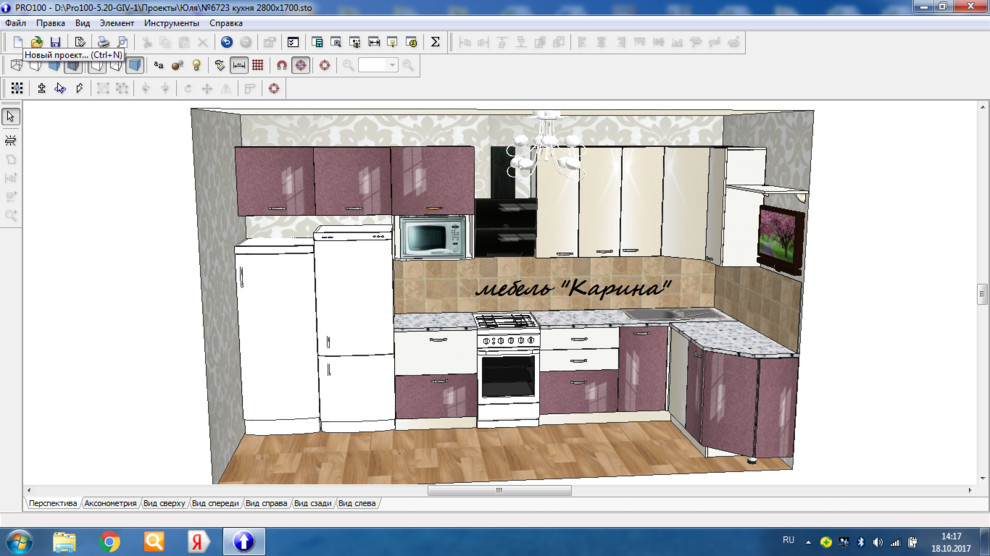
Task: Select the microwave in the kitchen scene
Action: pos(432,238)
